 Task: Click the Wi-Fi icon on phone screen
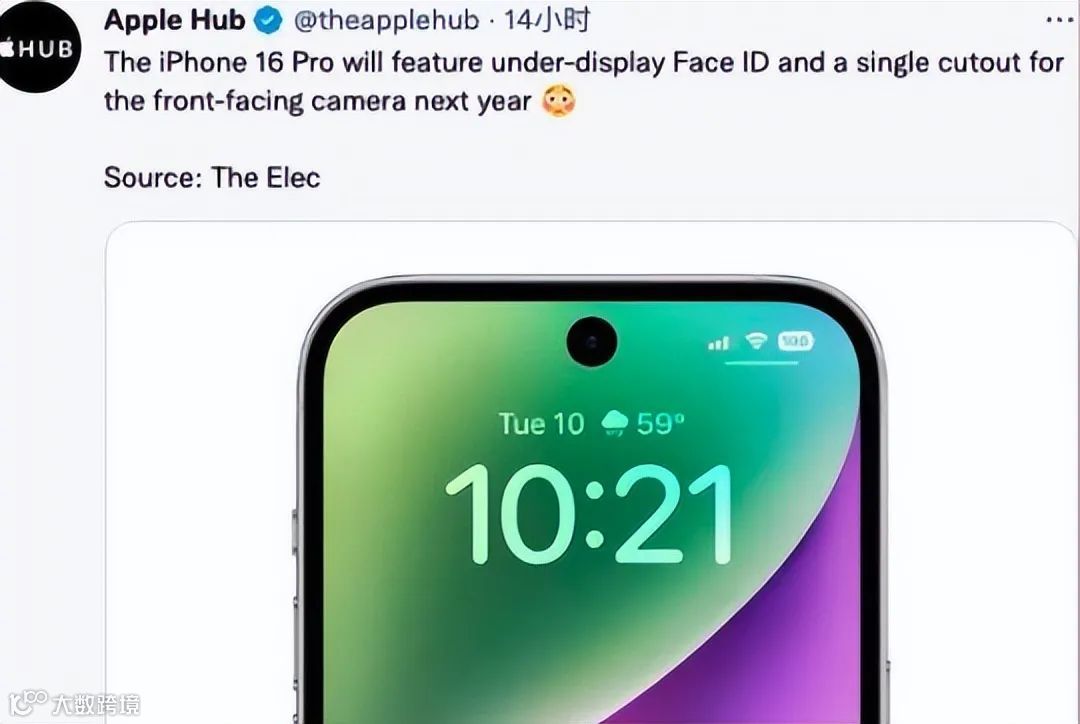tap(756, 340)
